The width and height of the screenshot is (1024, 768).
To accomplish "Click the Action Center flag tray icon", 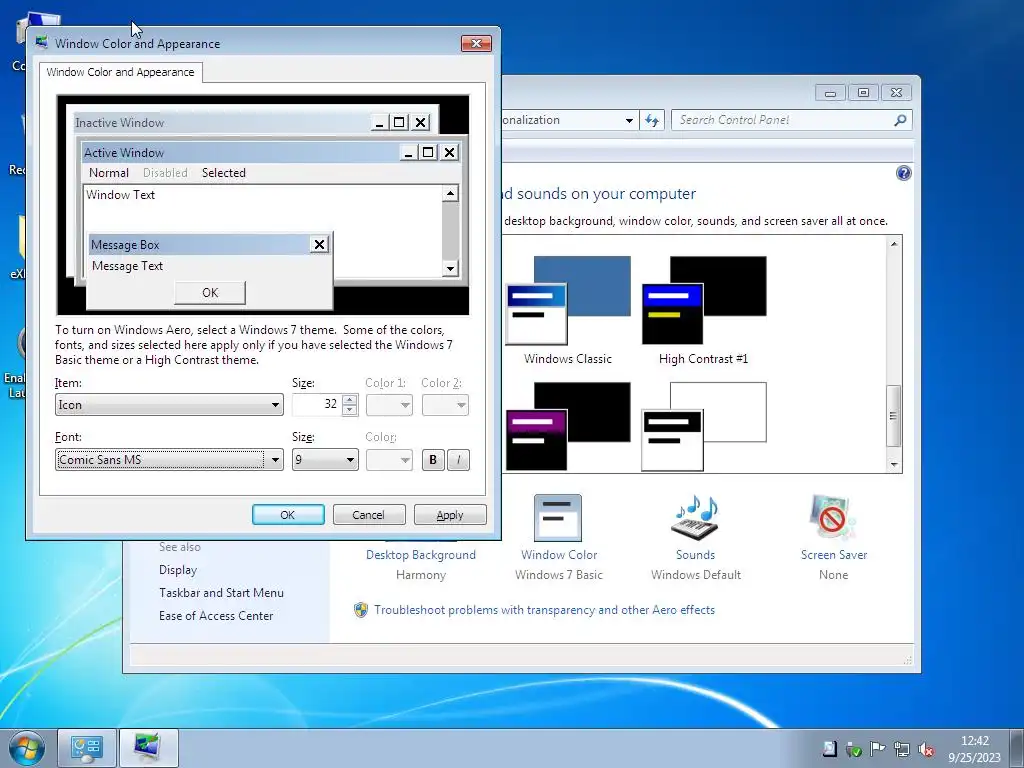I will click(877, 749).
